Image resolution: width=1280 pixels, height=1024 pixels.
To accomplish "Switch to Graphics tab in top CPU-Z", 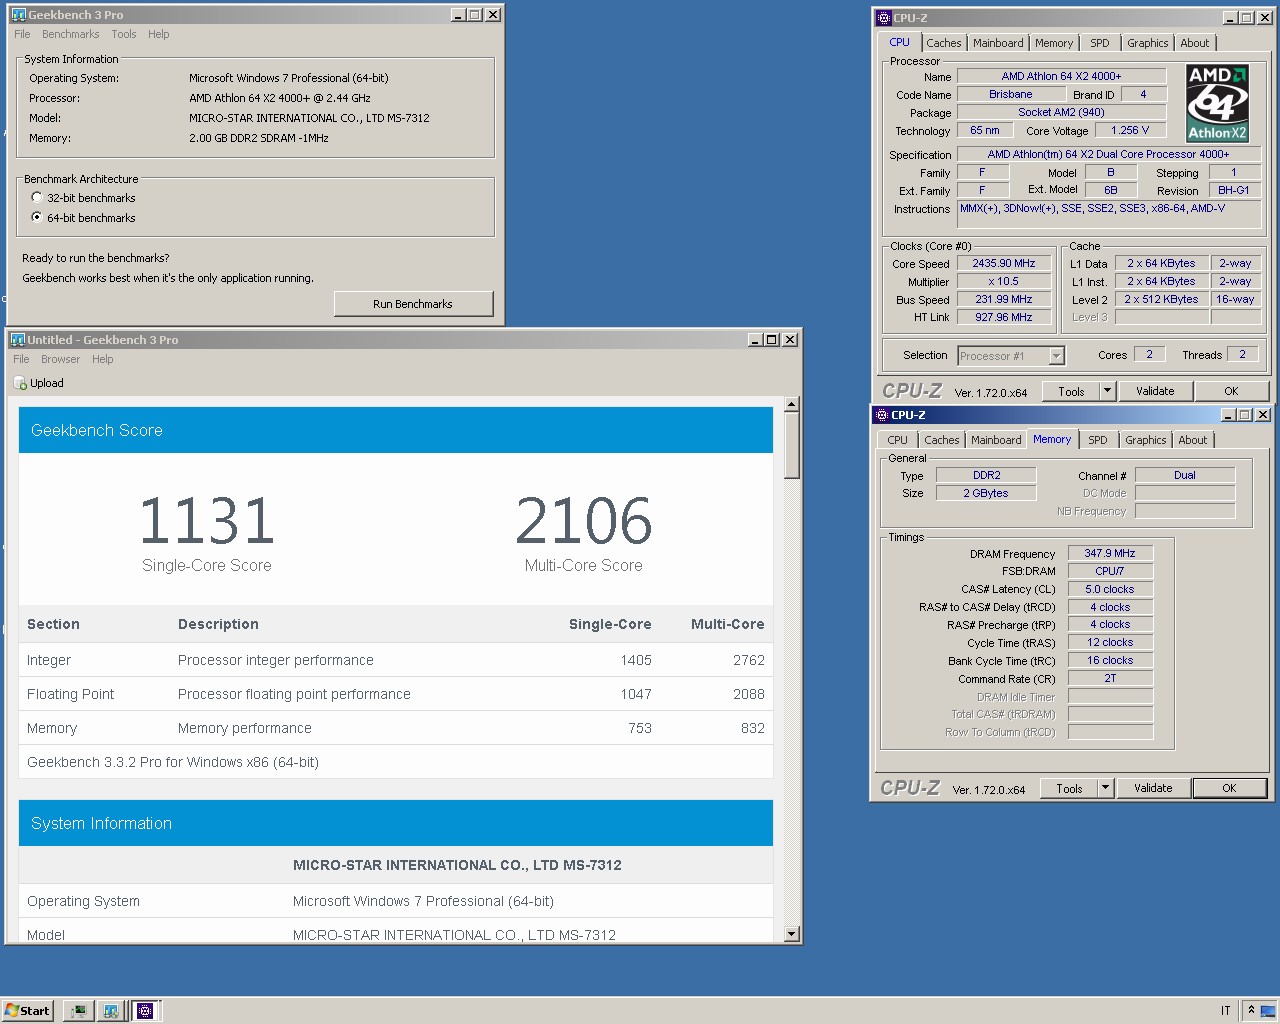I will pos(1147,43).
